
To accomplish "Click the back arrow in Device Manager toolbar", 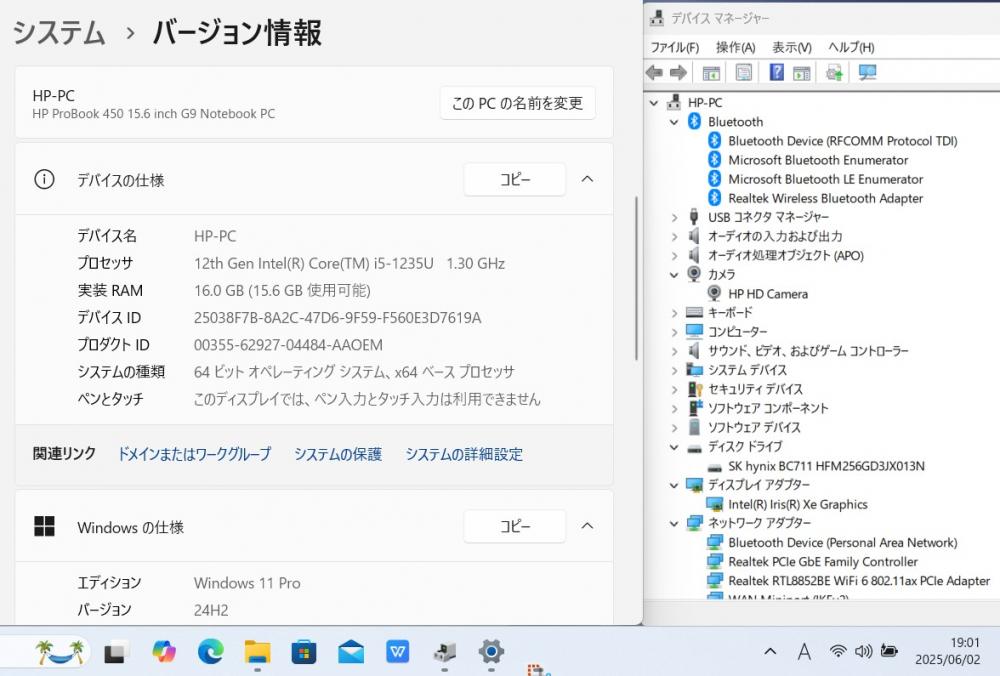I will pyautogui.click(x=654, y=73).
